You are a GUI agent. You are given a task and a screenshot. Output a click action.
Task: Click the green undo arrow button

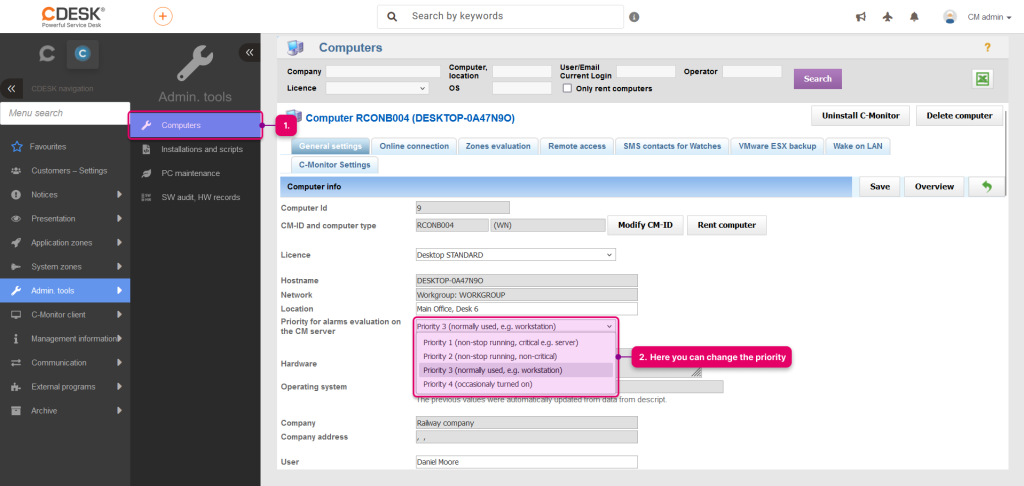987,186
